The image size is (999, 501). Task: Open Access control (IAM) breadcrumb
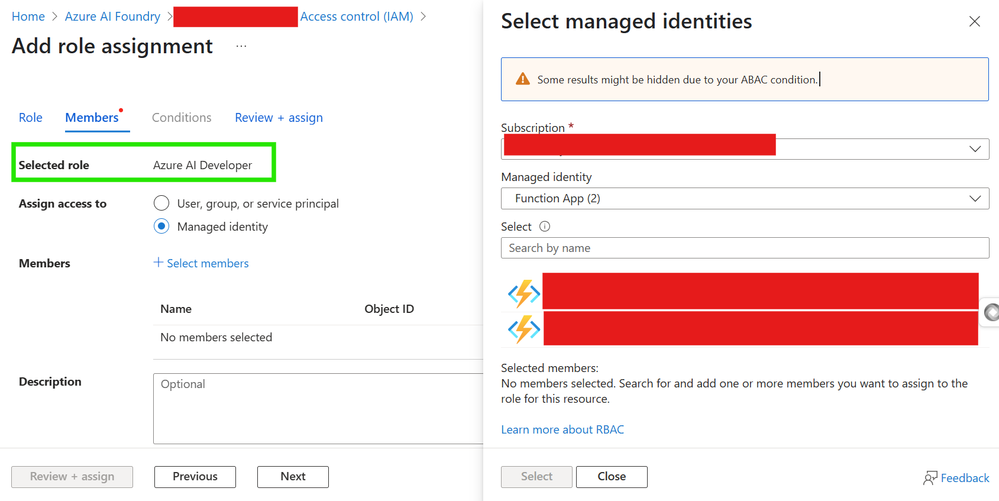tap(357, 17)
